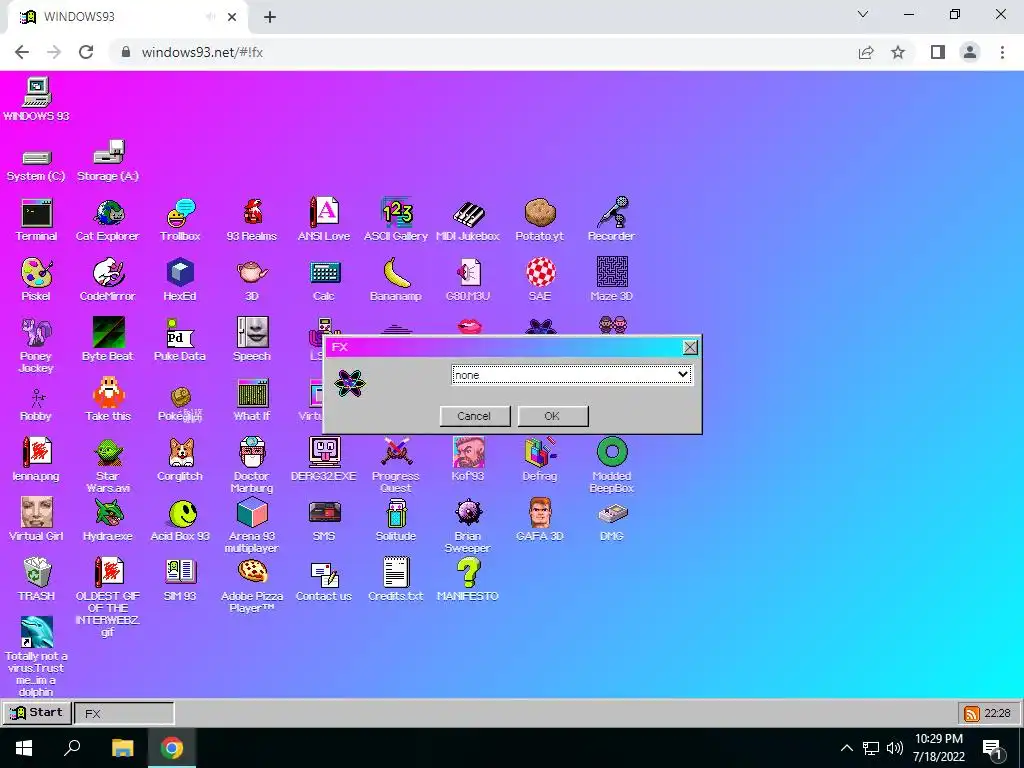Expand the FX effect dropdown showing none
The height and width of the screenshot is (768, 1024).
[571, 375]
